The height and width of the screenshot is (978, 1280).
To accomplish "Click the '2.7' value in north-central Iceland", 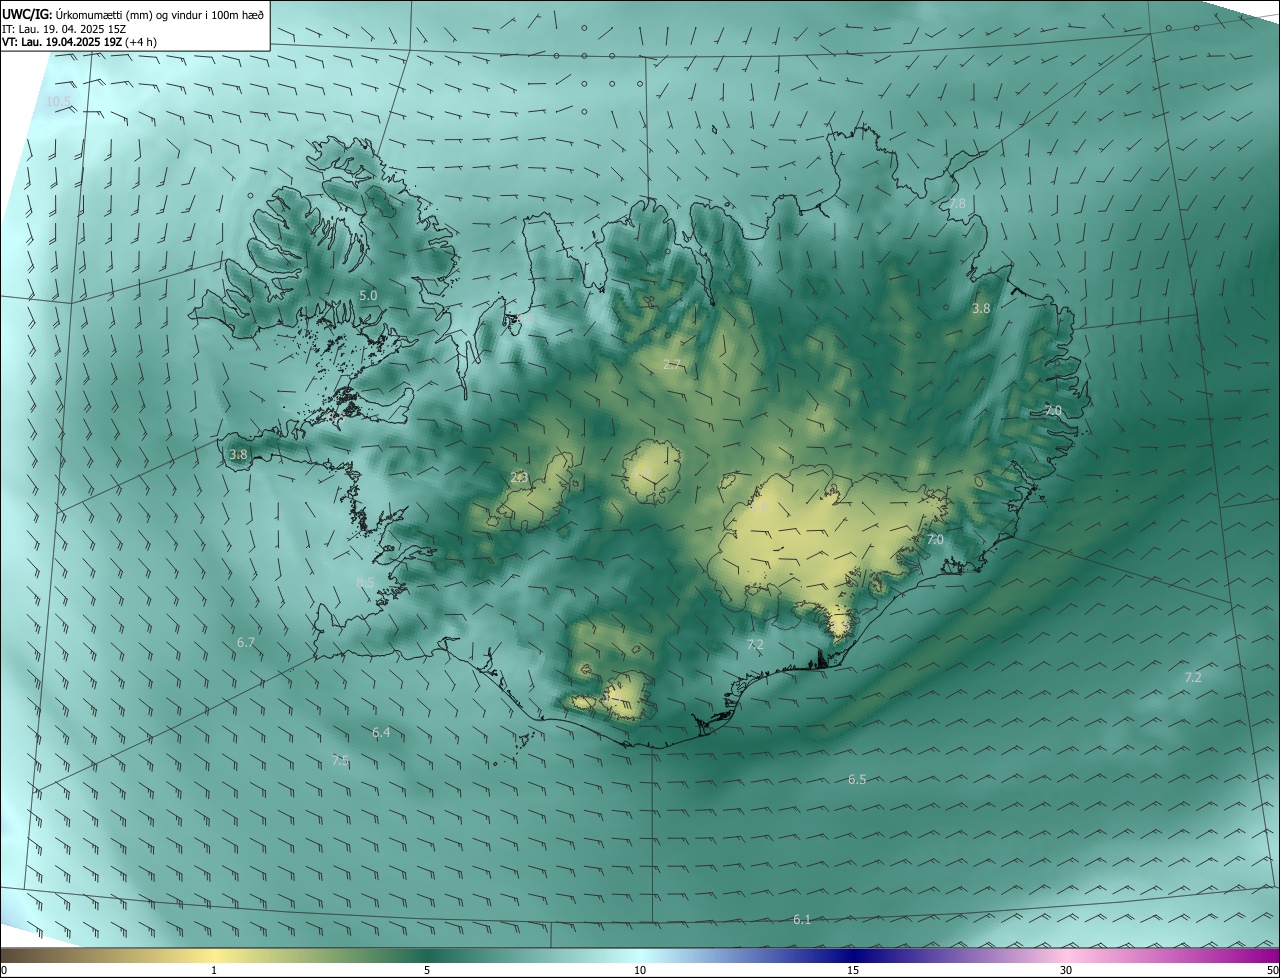I will [x=672, y=365].
